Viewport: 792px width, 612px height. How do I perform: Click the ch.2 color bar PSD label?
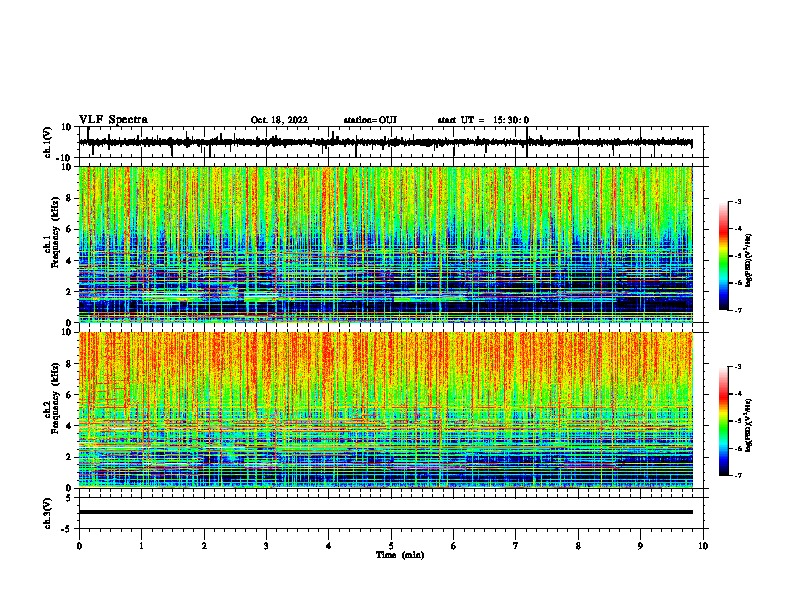pyautogui.click(x=749, y=425)
